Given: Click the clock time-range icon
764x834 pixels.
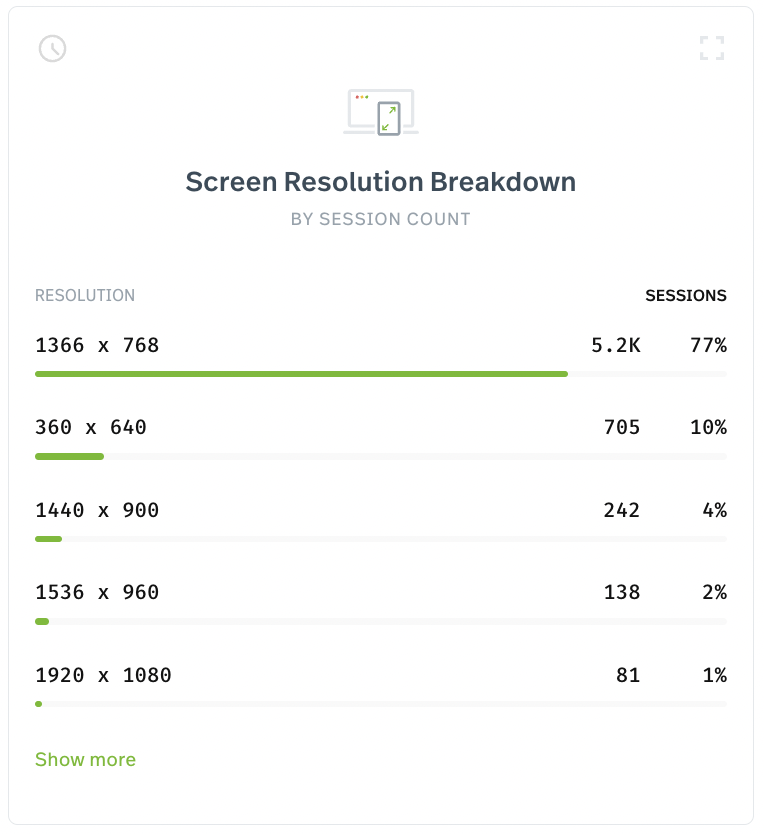Looking at the screenshot, I should coord(53,48).
